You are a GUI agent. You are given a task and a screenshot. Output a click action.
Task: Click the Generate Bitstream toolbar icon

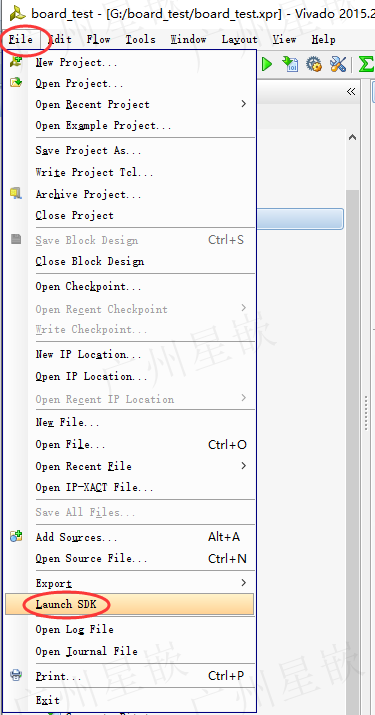pyautogui.click(x=290, y=64)
